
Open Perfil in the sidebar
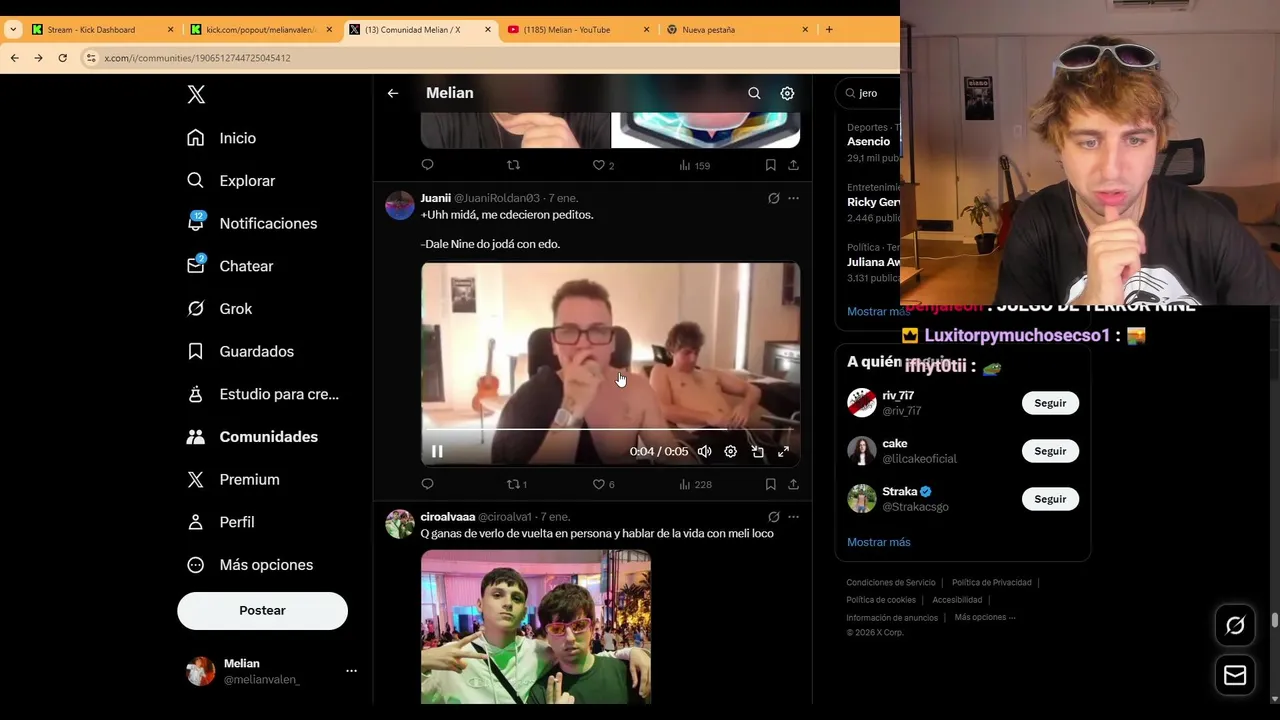click(221, 522)
